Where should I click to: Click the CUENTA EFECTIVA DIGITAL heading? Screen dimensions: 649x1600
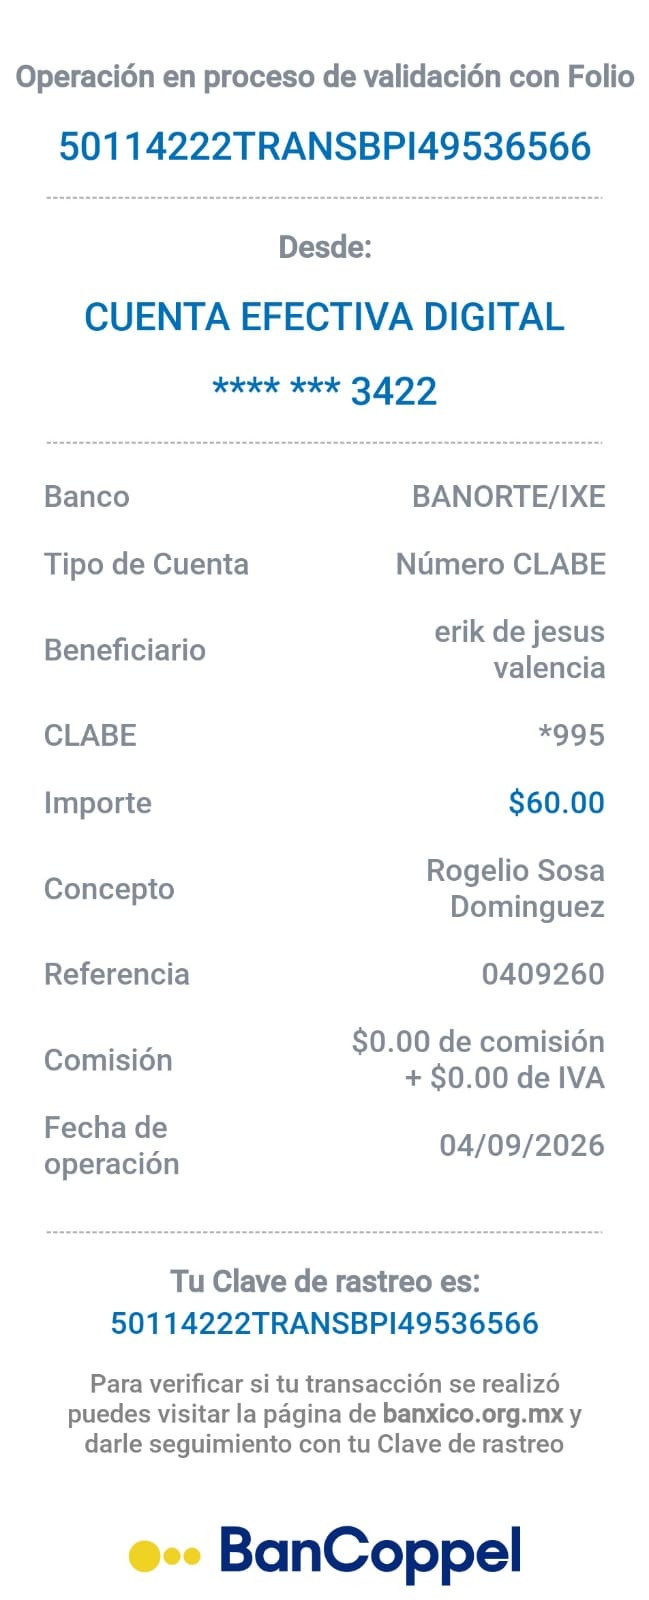pyautogui.click(x=325, y=317)
